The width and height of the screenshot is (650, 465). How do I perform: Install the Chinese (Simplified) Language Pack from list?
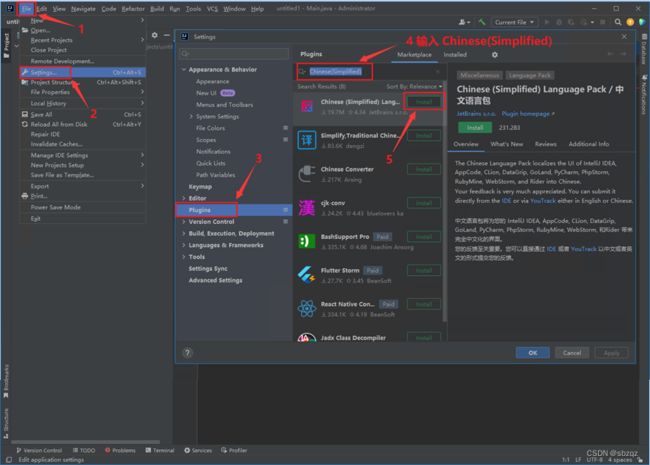coord(424,102)
